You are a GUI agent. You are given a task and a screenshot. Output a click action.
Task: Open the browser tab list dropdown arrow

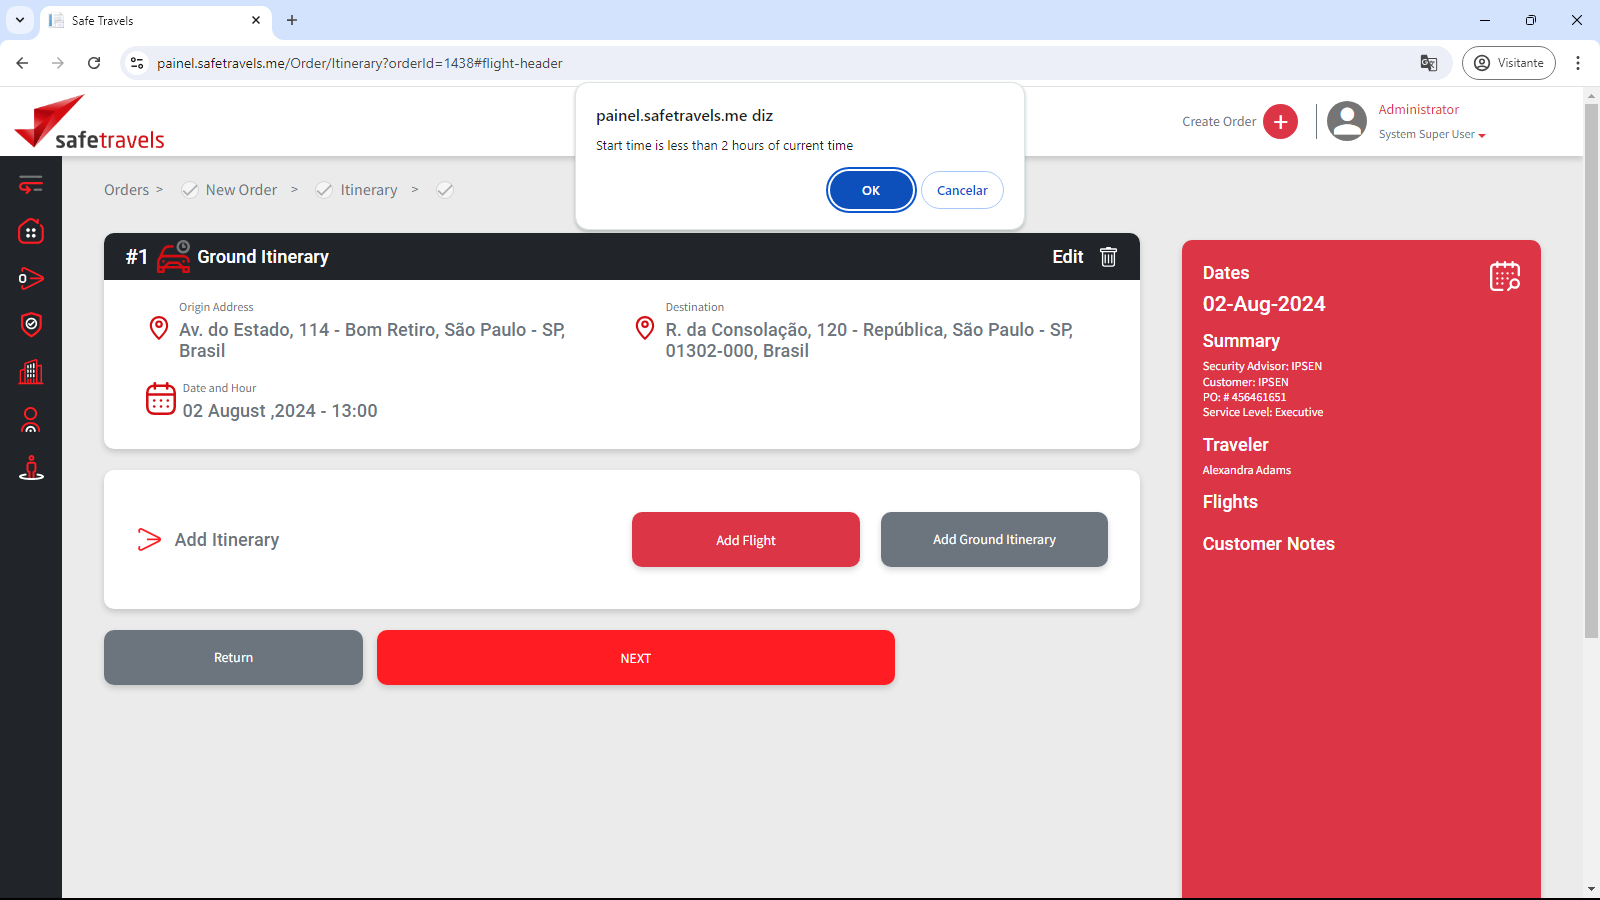point(20,20)
